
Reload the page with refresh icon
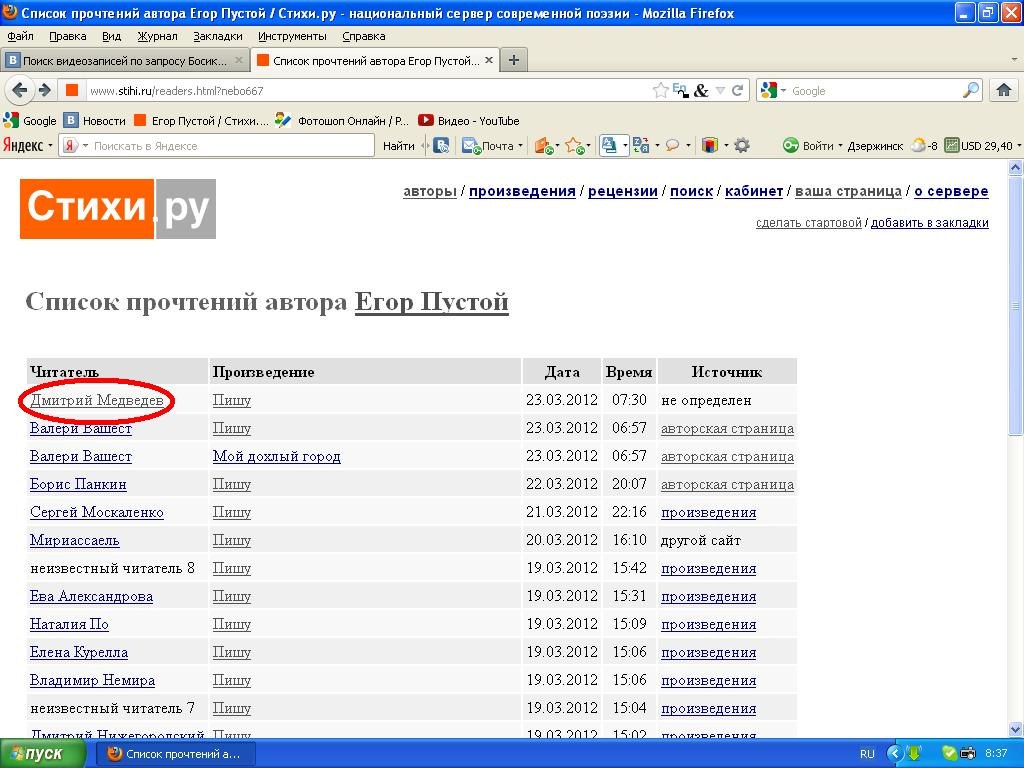738,90
